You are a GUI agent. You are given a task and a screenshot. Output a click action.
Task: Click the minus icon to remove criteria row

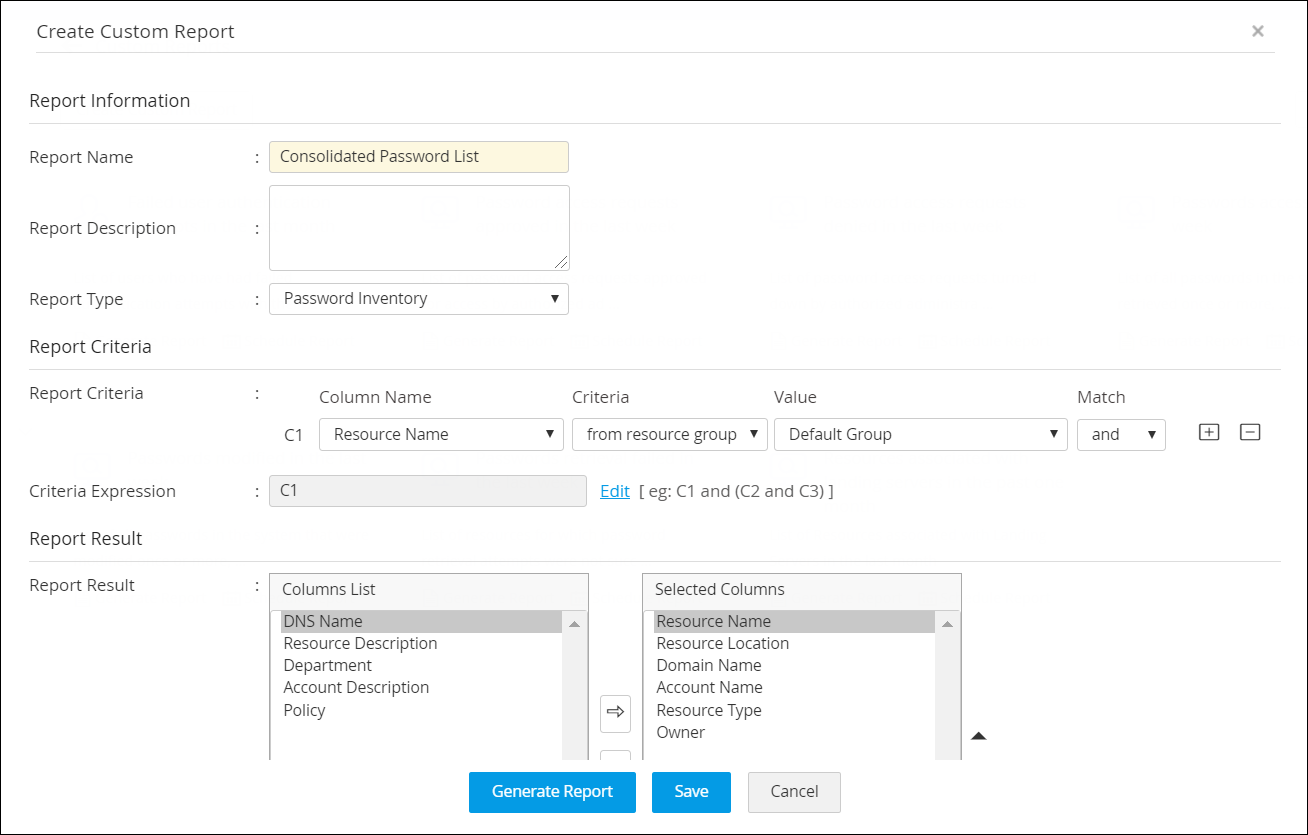[x=1250, y=432]
